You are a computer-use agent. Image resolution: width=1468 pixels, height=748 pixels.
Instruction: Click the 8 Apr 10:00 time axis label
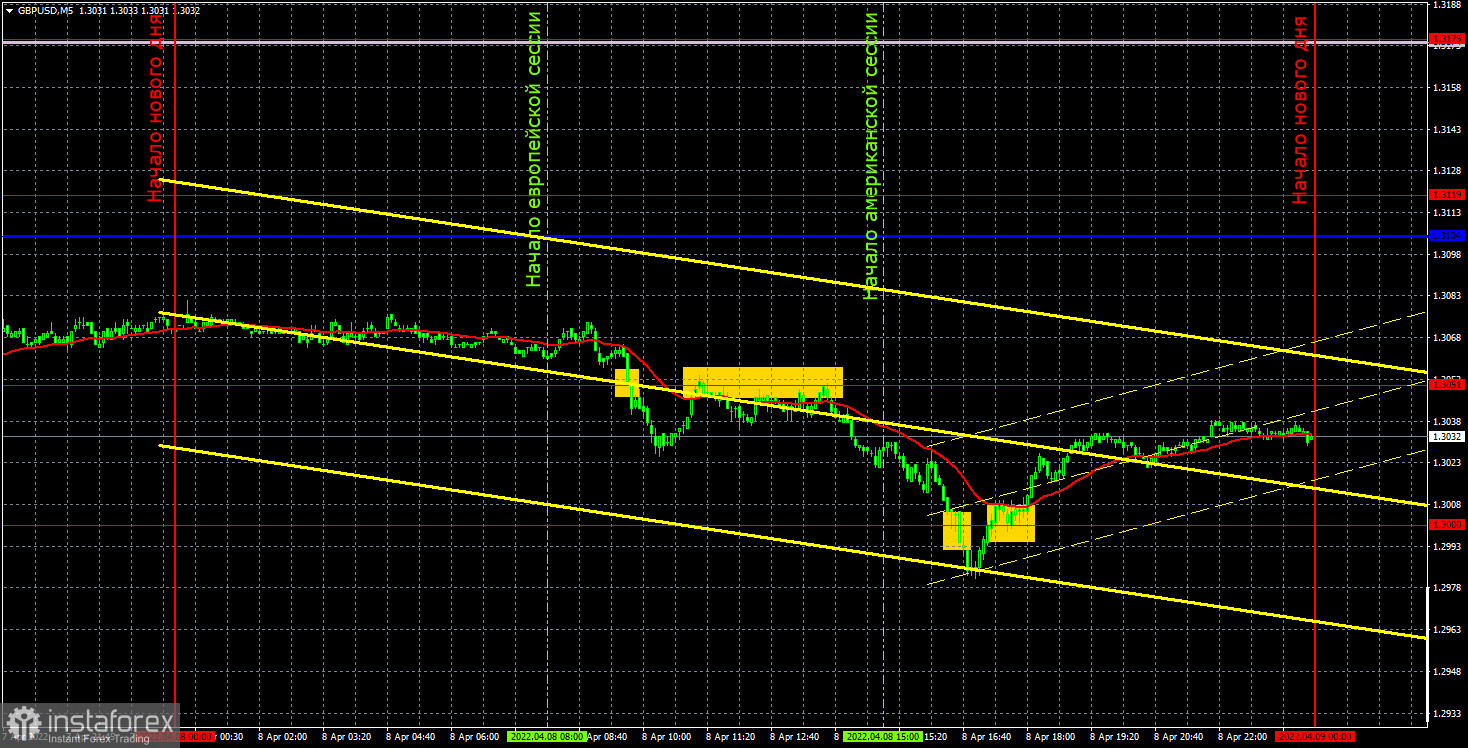(664, 736)
